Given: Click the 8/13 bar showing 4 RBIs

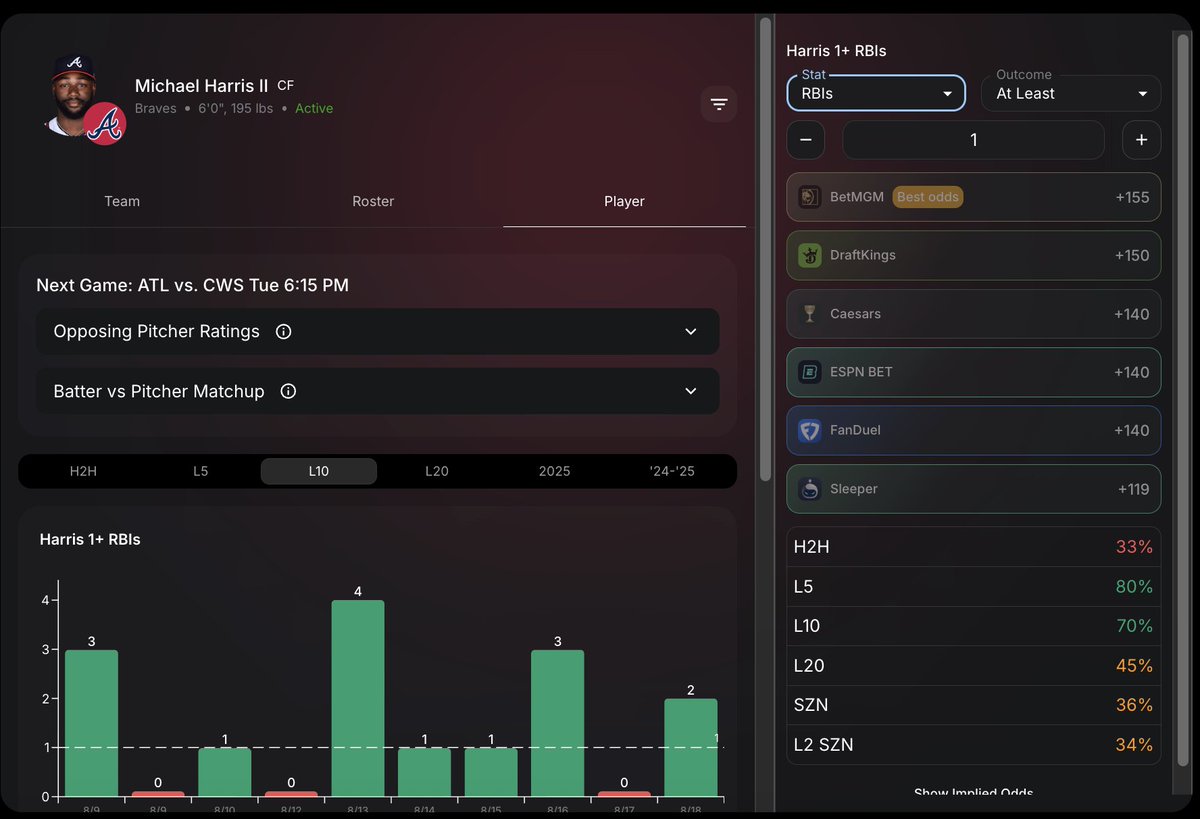Looking at the screenshot, I should pyautogui.click(x=358, y=698).
